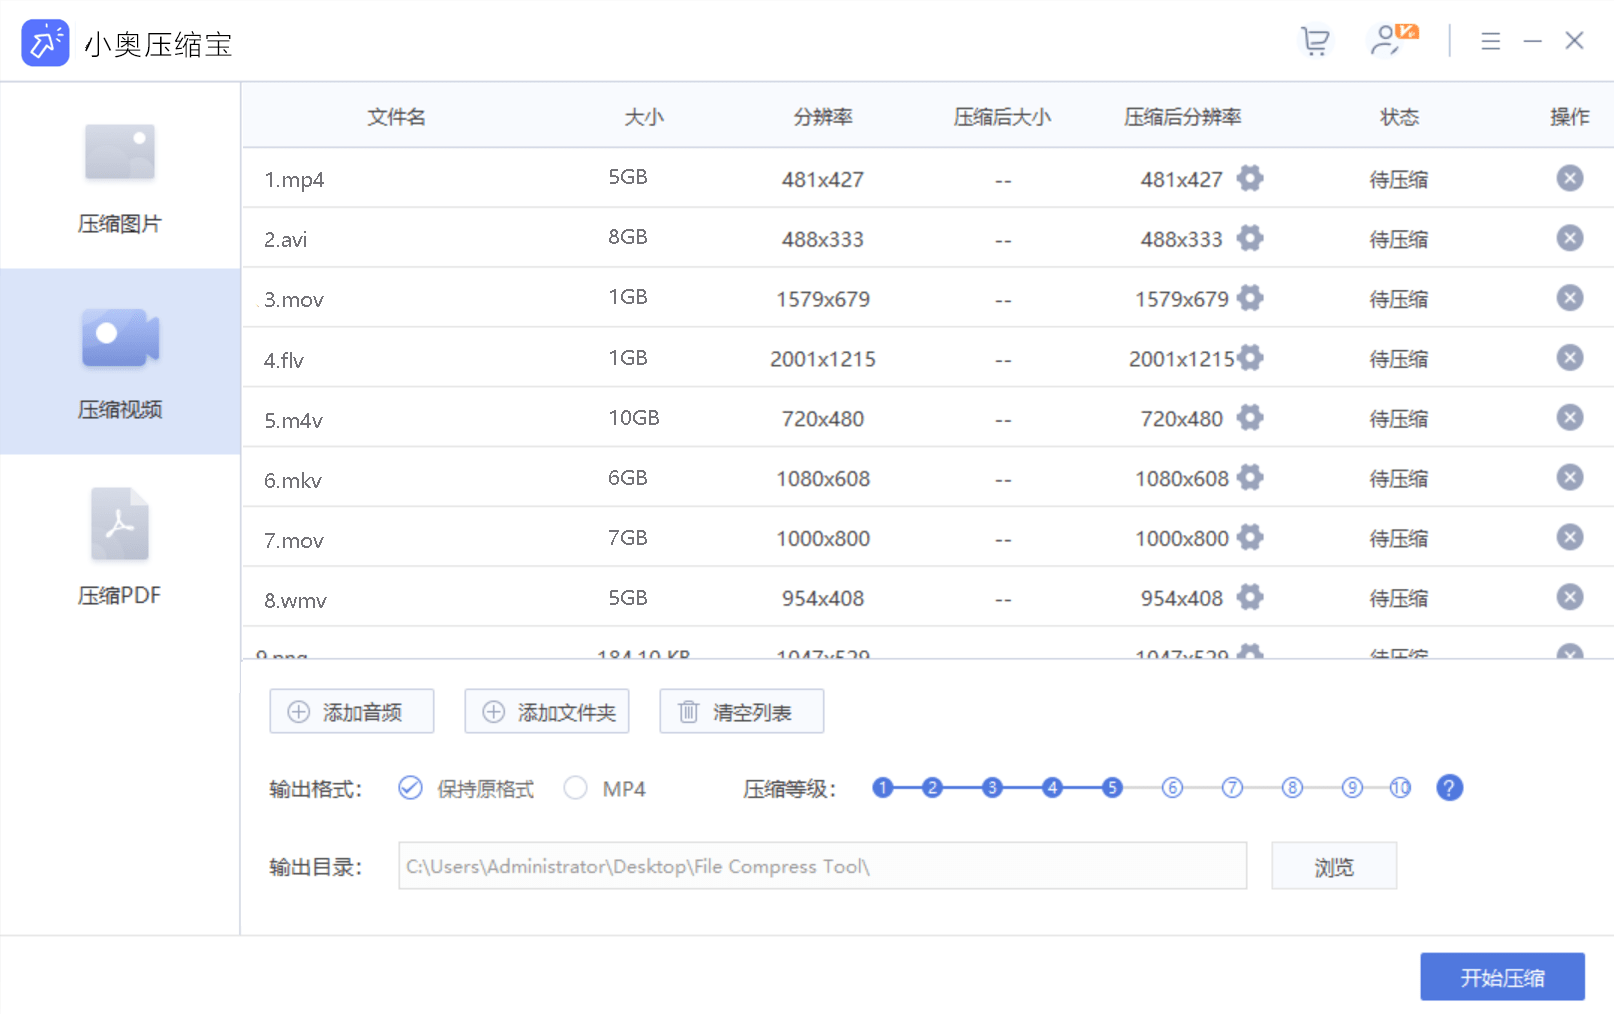Remove 2.avi with its delete icon

[x=1569, y=238]
